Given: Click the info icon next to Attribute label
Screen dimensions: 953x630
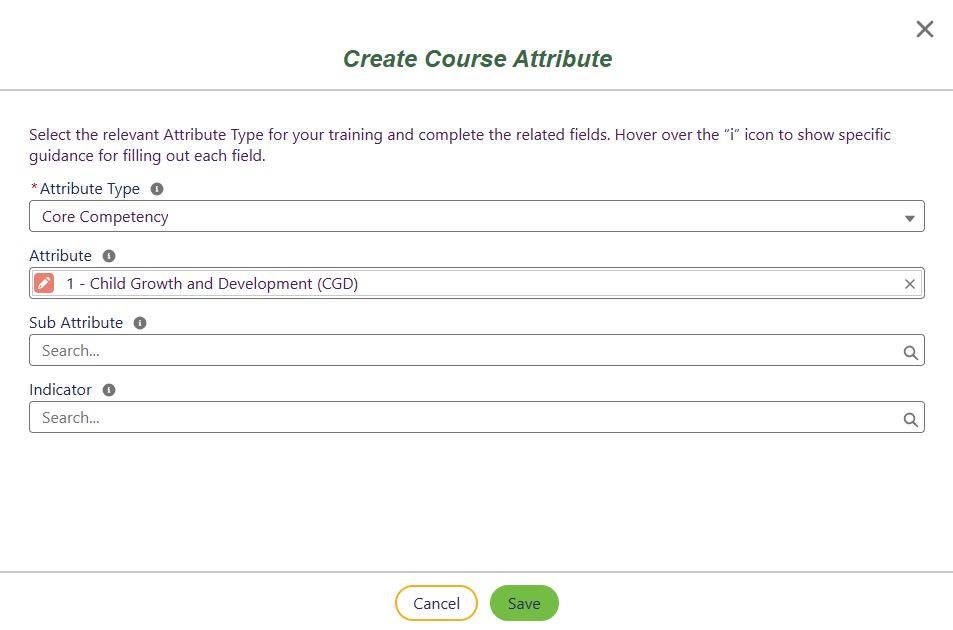Looking at the screenshot, I should click(x=109, y=256).
